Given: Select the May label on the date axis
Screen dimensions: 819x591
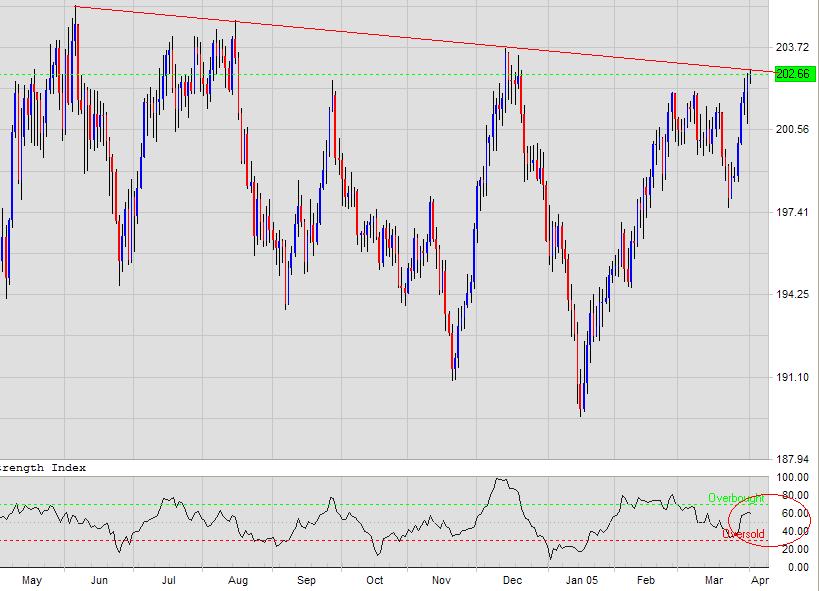Looking at the screenshot, I should point(31,580).
